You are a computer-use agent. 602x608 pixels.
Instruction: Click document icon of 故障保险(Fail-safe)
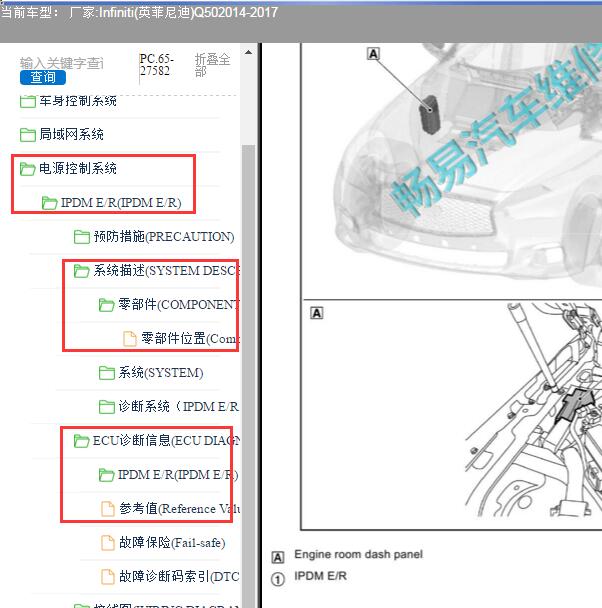108,543
